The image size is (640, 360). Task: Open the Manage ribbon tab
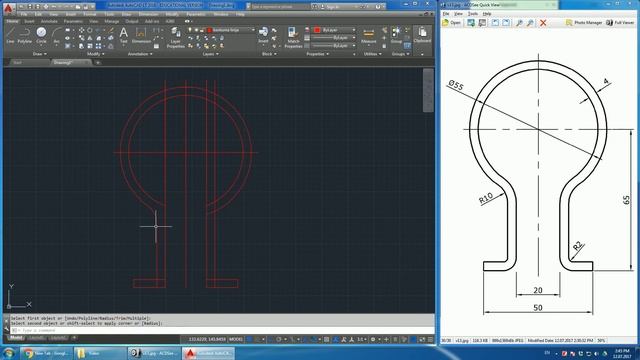[x=111, y=21]
